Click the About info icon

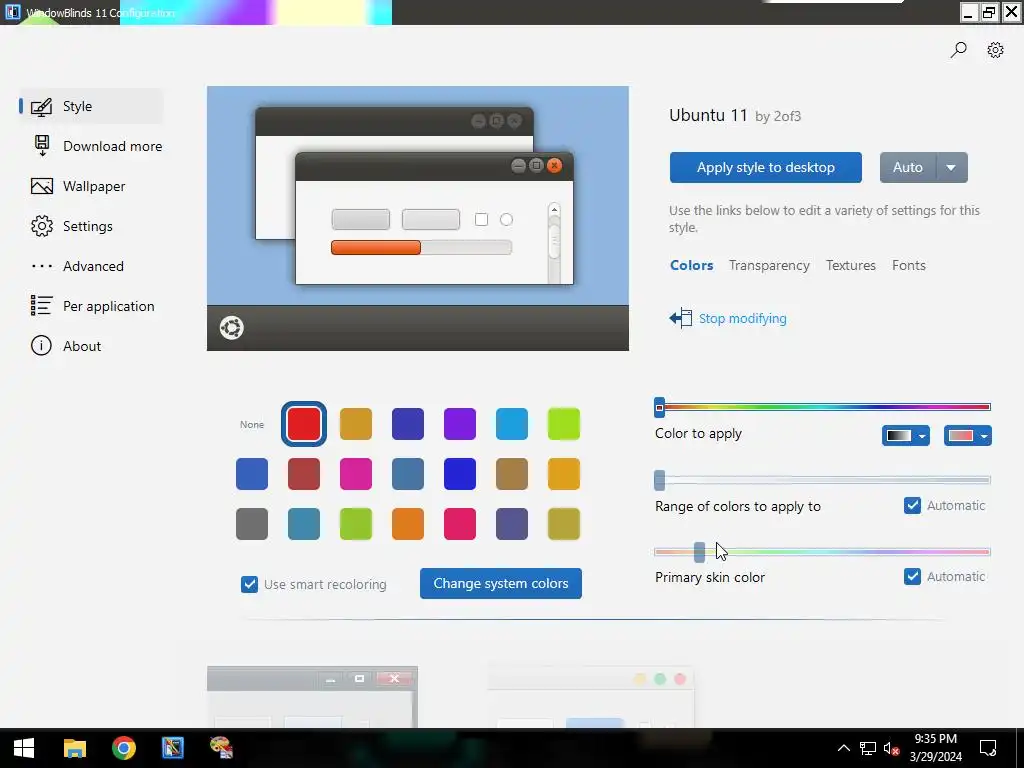(x=41, y=345)
